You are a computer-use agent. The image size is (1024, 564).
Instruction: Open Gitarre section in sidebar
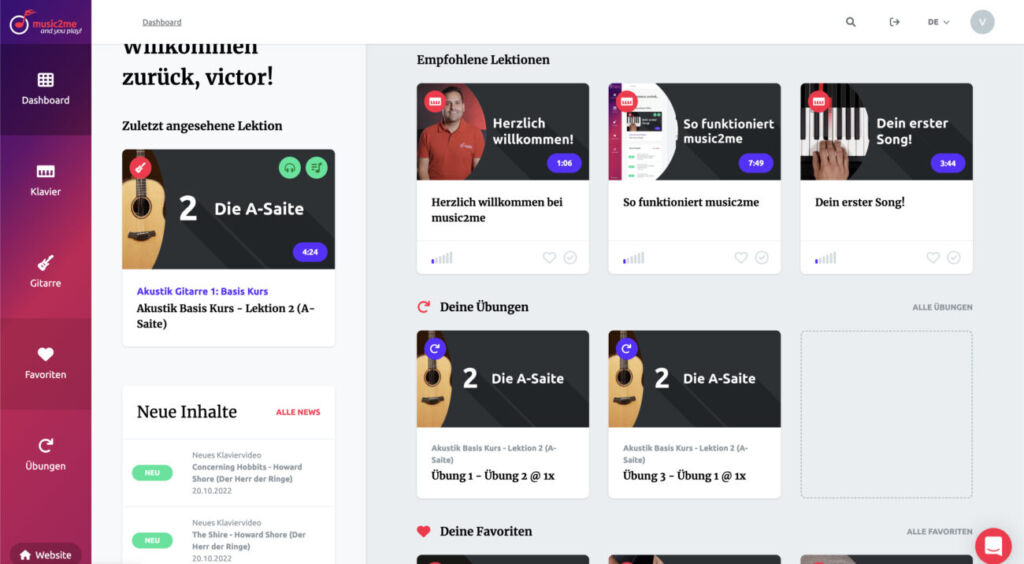45,272
